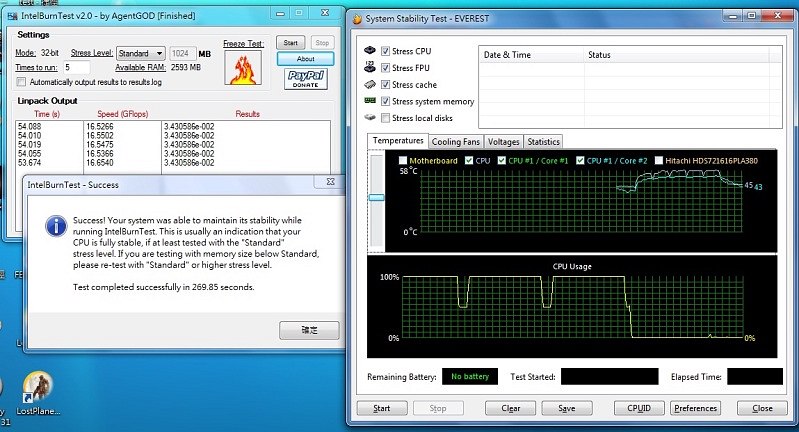799x432 pixels.
Task: Toggle CPU #1 / Core #1 checkbox
Action: (502, 160)
